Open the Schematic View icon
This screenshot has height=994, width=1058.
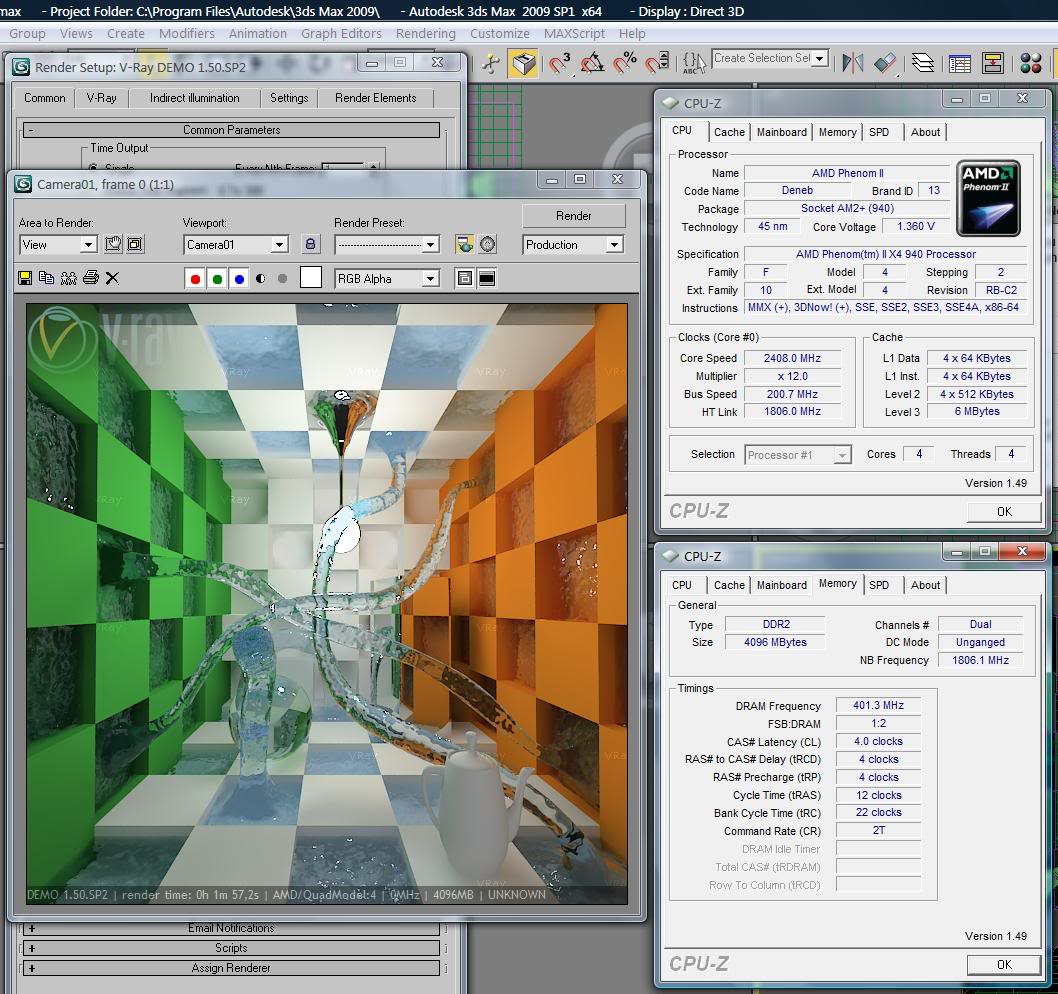[x=993, y=63]
